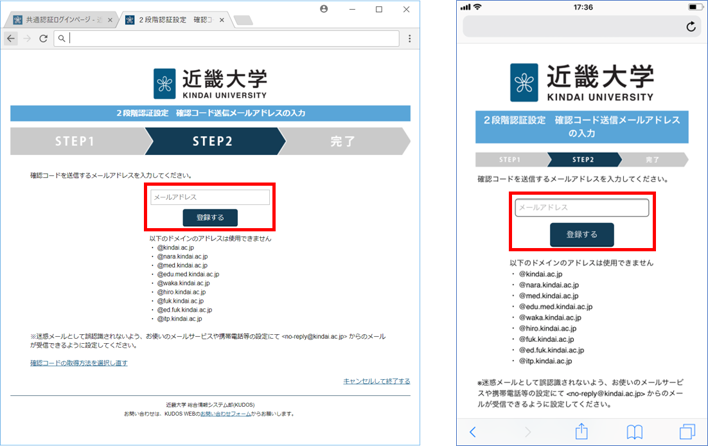Tap the mobile メールアドレス input field
The height and width of the screenshot is (446, 708).
(x=581, y=207)
